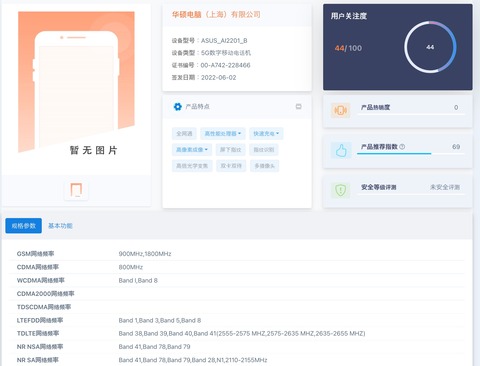Click the 800MHz value

[131, 267]
